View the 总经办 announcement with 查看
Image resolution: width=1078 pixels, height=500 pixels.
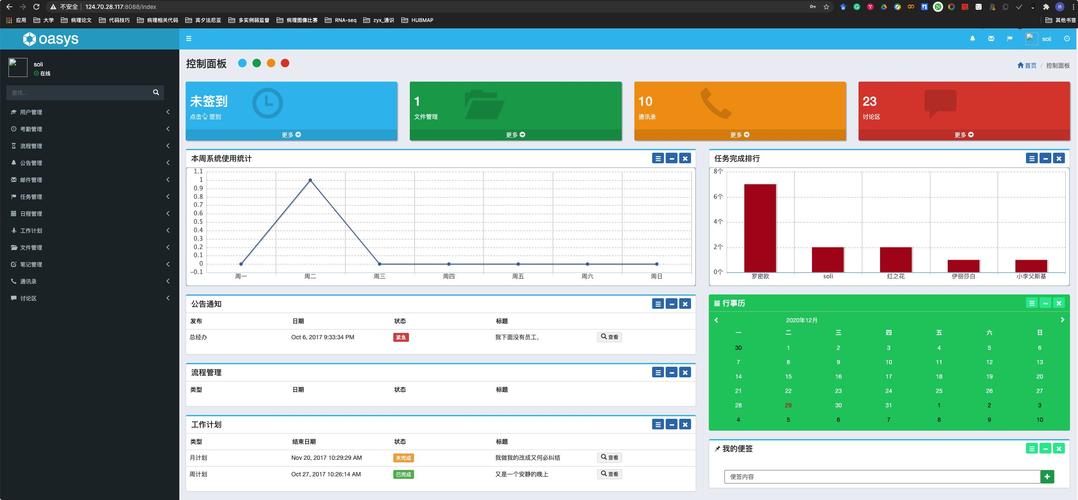pos(610,337)
